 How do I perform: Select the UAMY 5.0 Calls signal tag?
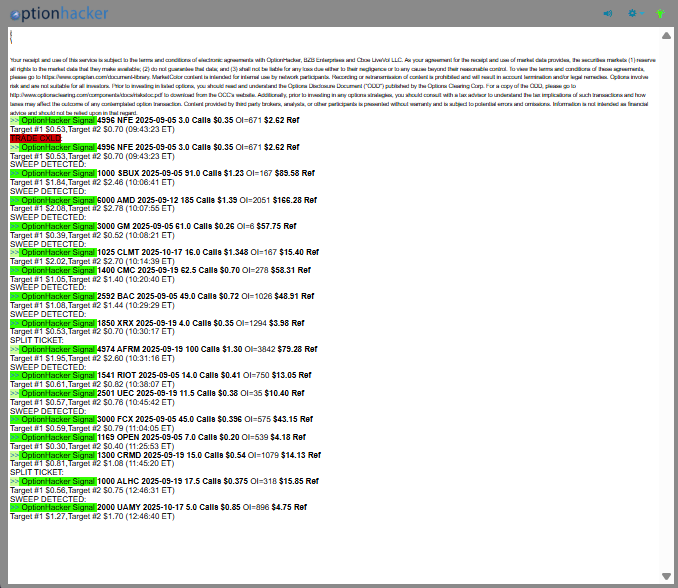(58, 508)
